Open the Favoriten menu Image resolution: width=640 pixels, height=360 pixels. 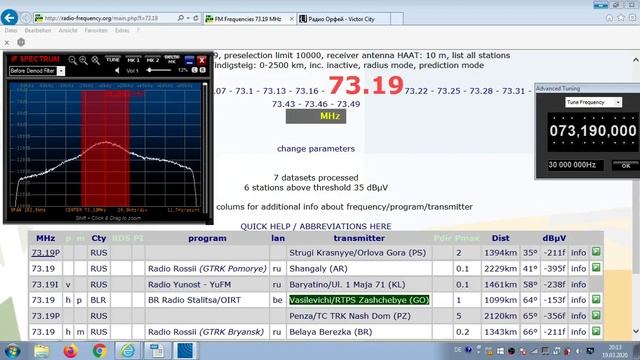pyautogui.click(x=96, y=30)
